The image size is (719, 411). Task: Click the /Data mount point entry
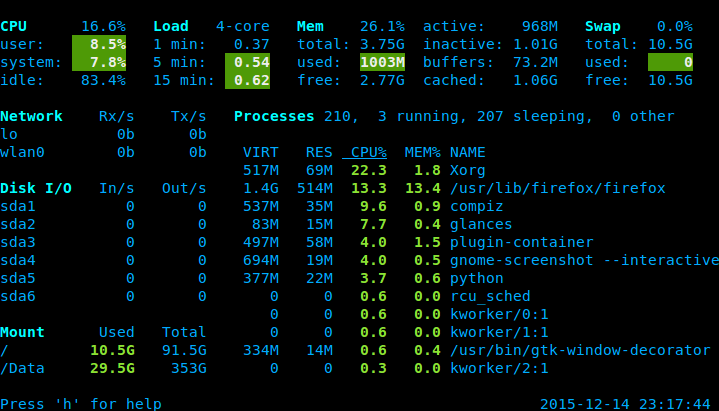coord(22,368)
